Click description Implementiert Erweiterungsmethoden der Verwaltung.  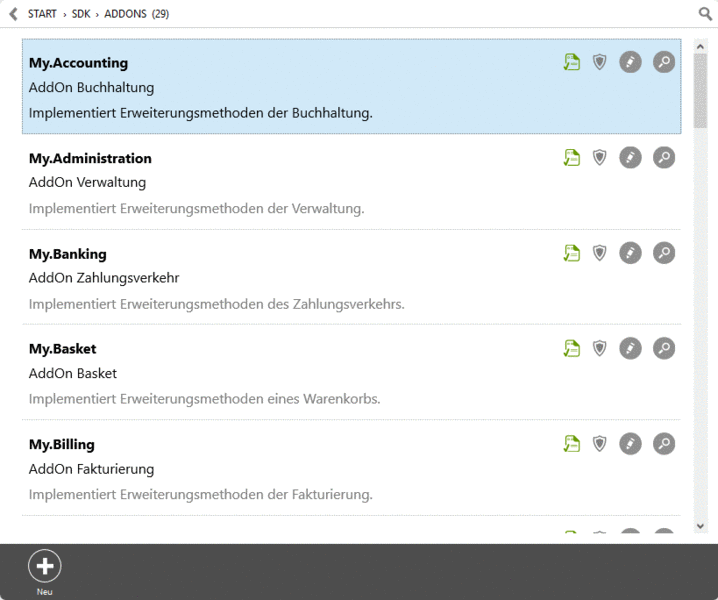(x=196, y=209)
